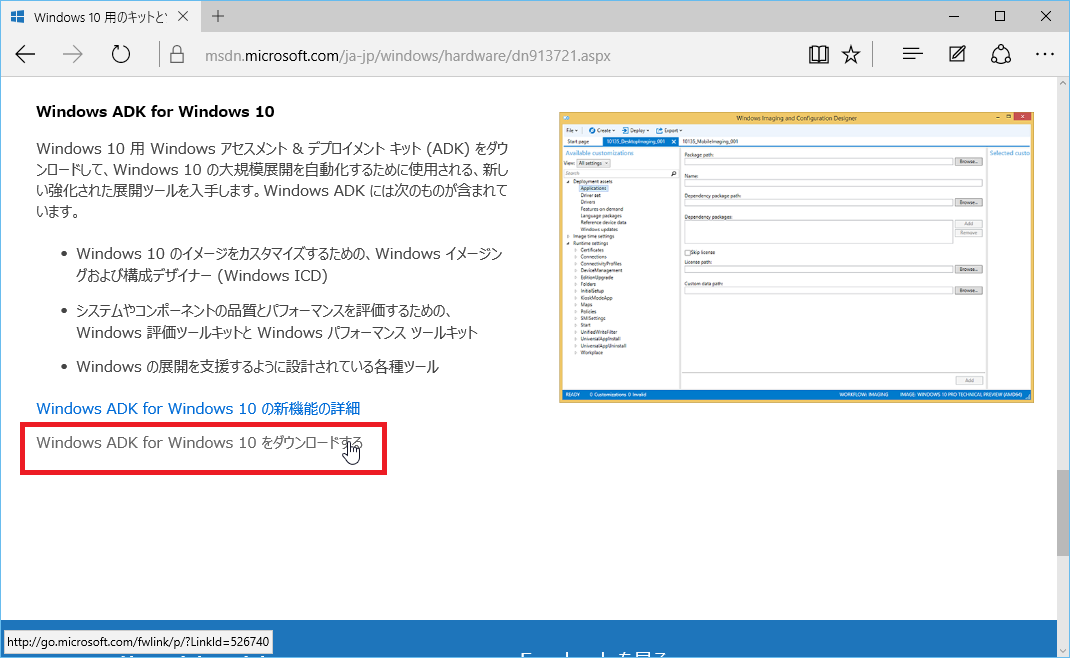The width and height of the screenshot is (1070, 658).
Task: Click the Windows Imaging and Configuration Designer screenshot
Action: [x=796, y=257]
